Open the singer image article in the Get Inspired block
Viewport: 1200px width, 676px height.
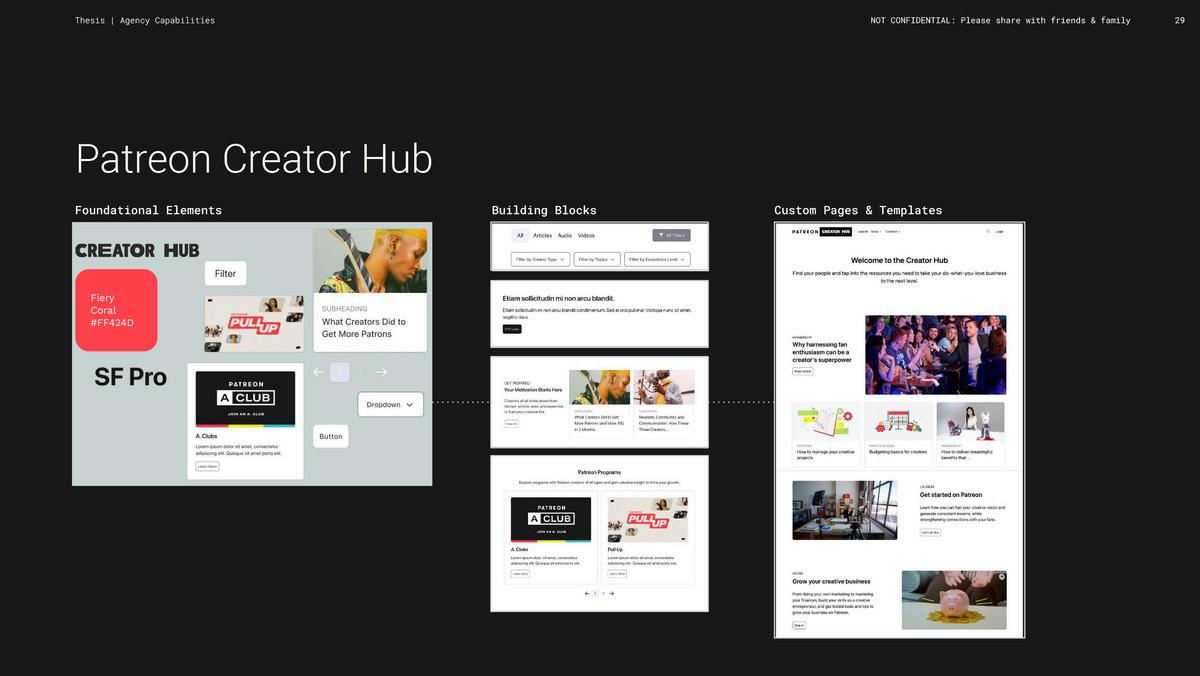664,387
